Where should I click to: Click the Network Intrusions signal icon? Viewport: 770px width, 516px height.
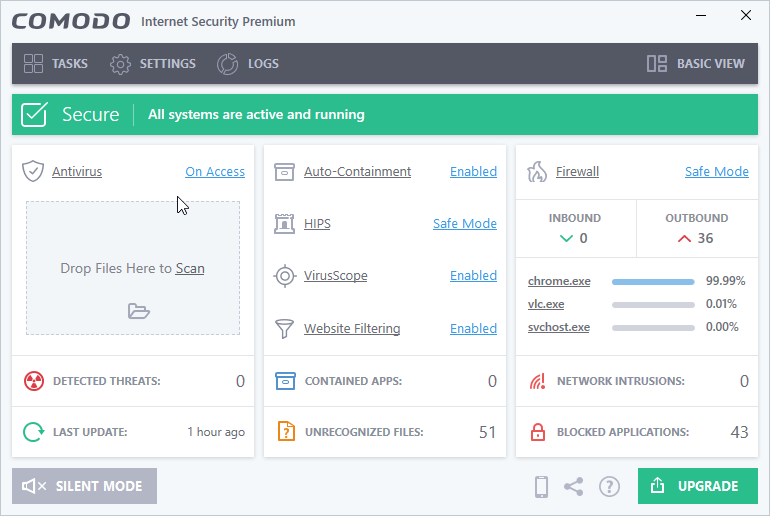537,381
